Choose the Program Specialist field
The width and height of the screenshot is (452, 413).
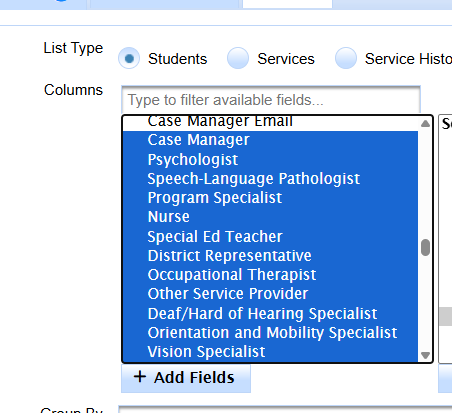click(x=270, y=198)
